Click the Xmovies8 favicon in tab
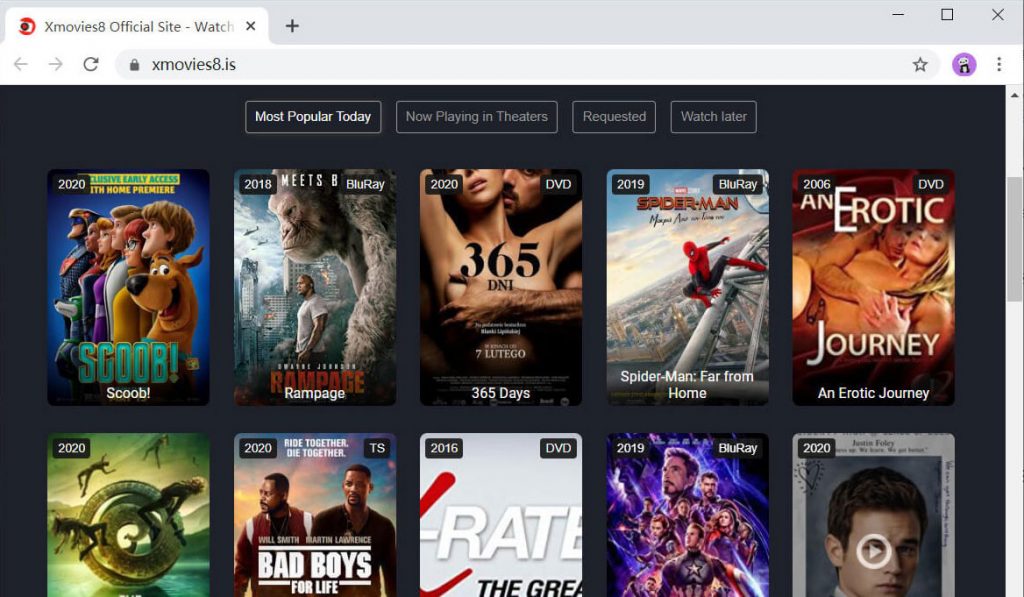 [x=27, y=26]
